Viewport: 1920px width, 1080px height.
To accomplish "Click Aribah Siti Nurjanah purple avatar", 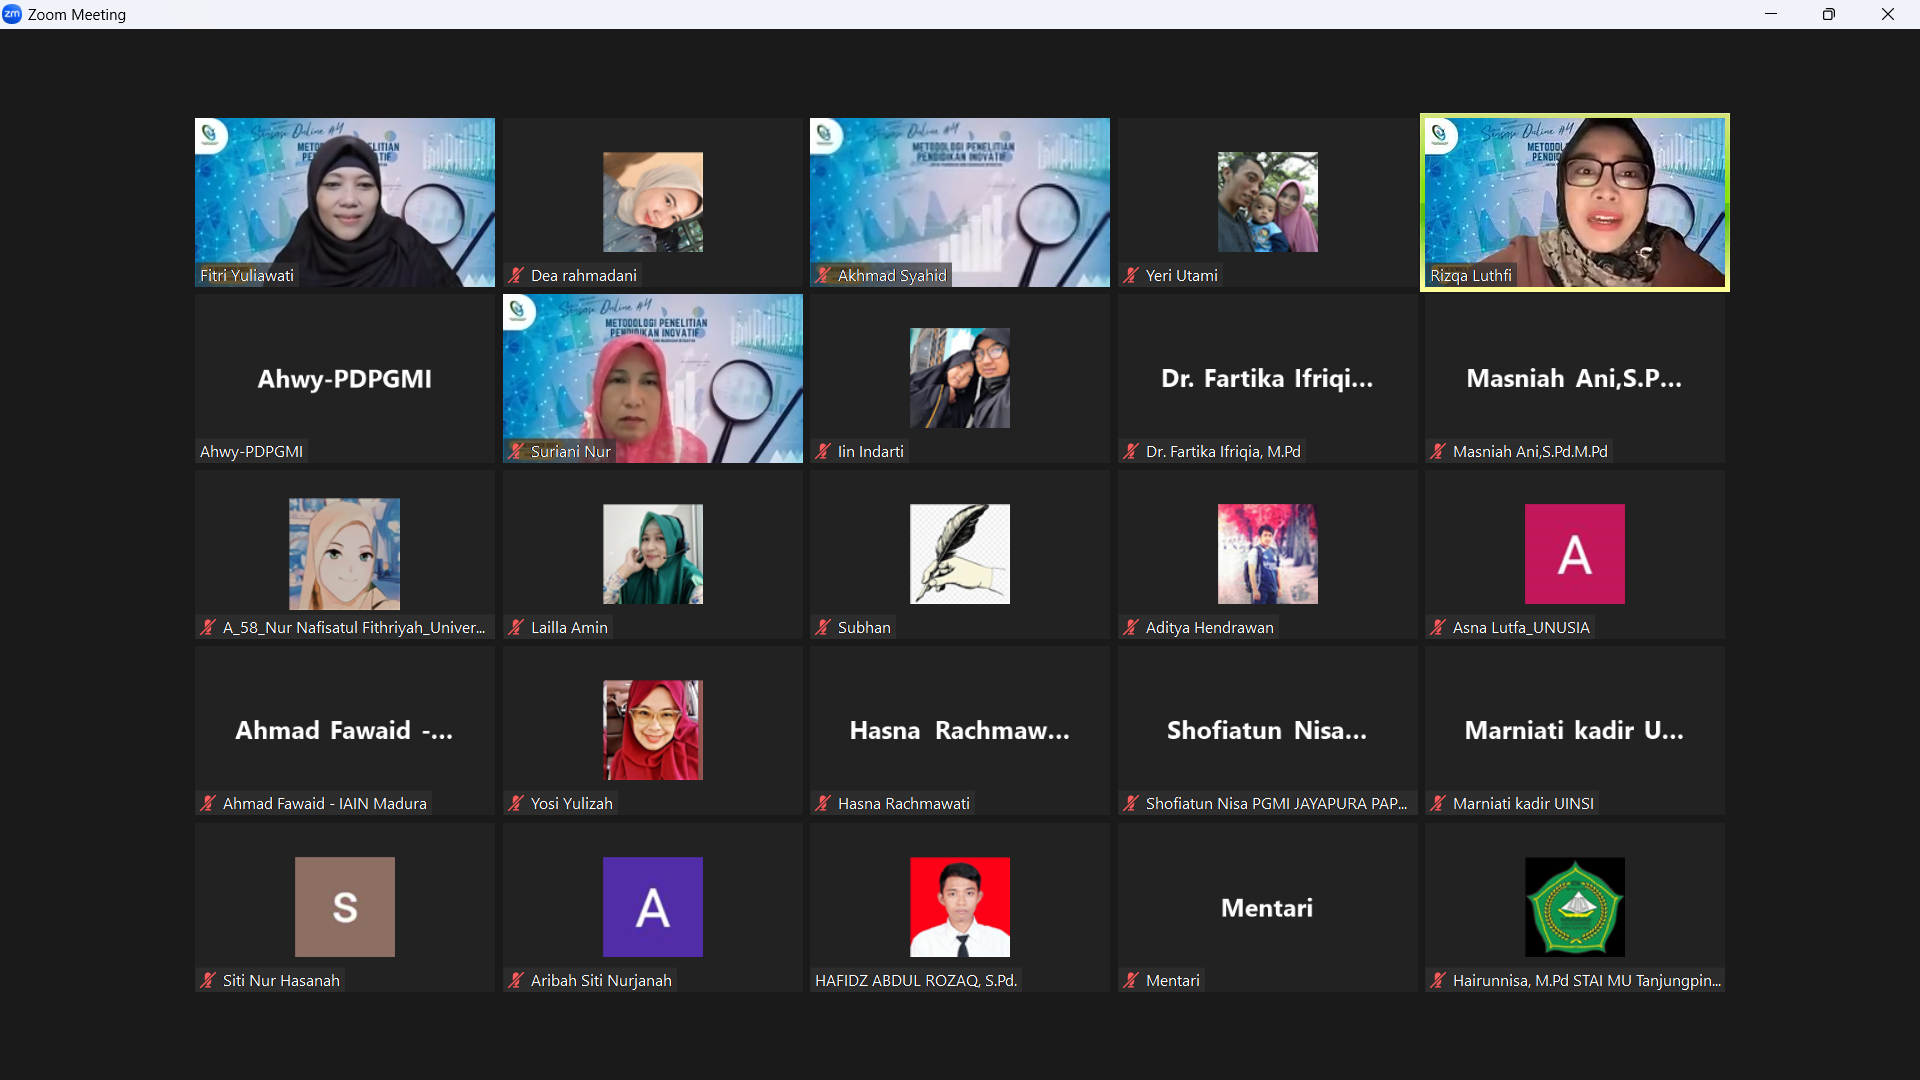I will pyautogui.click(x=652, y=906).
